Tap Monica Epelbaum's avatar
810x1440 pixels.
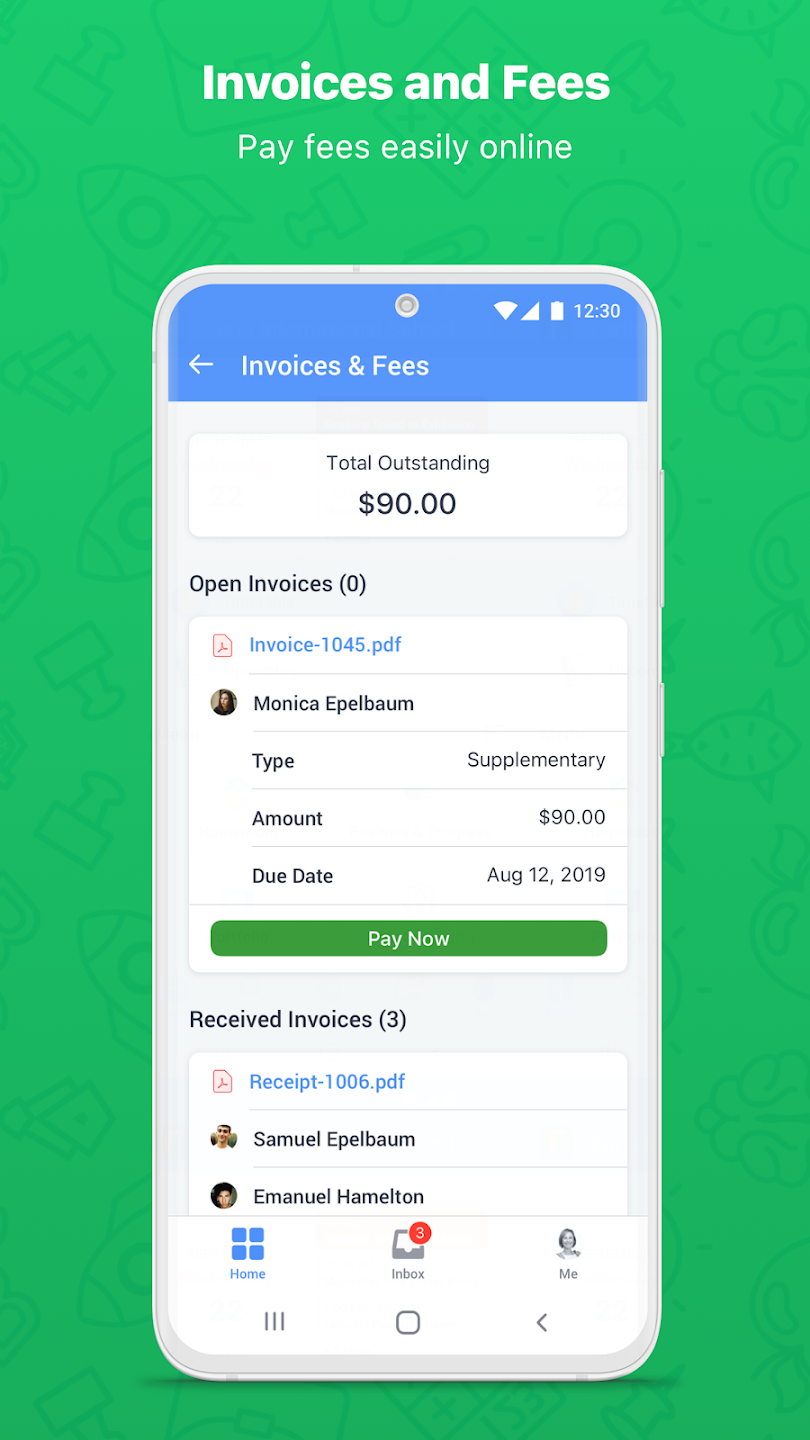[x=224, y=702]
